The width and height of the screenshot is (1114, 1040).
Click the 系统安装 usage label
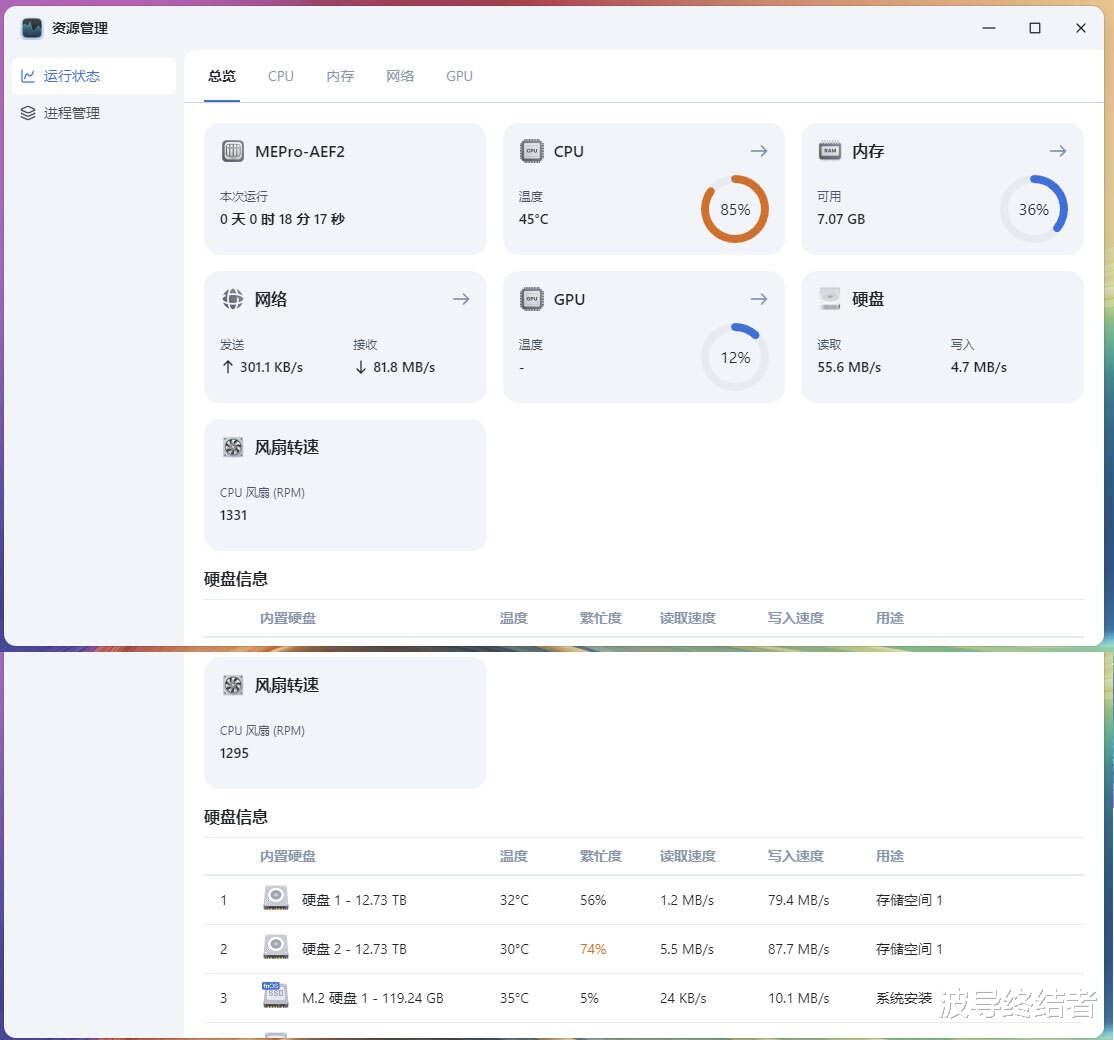pyautogui.click(x=904, y=998)
